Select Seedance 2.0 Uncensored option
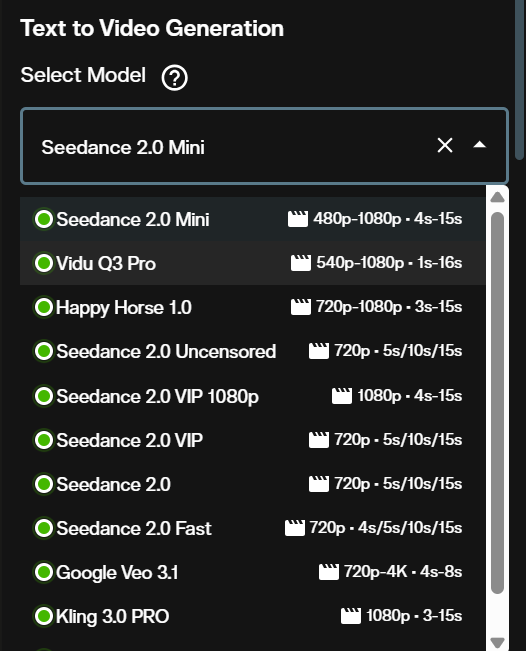Viewport: 526px width, 651px height. (x=252, y=351)
